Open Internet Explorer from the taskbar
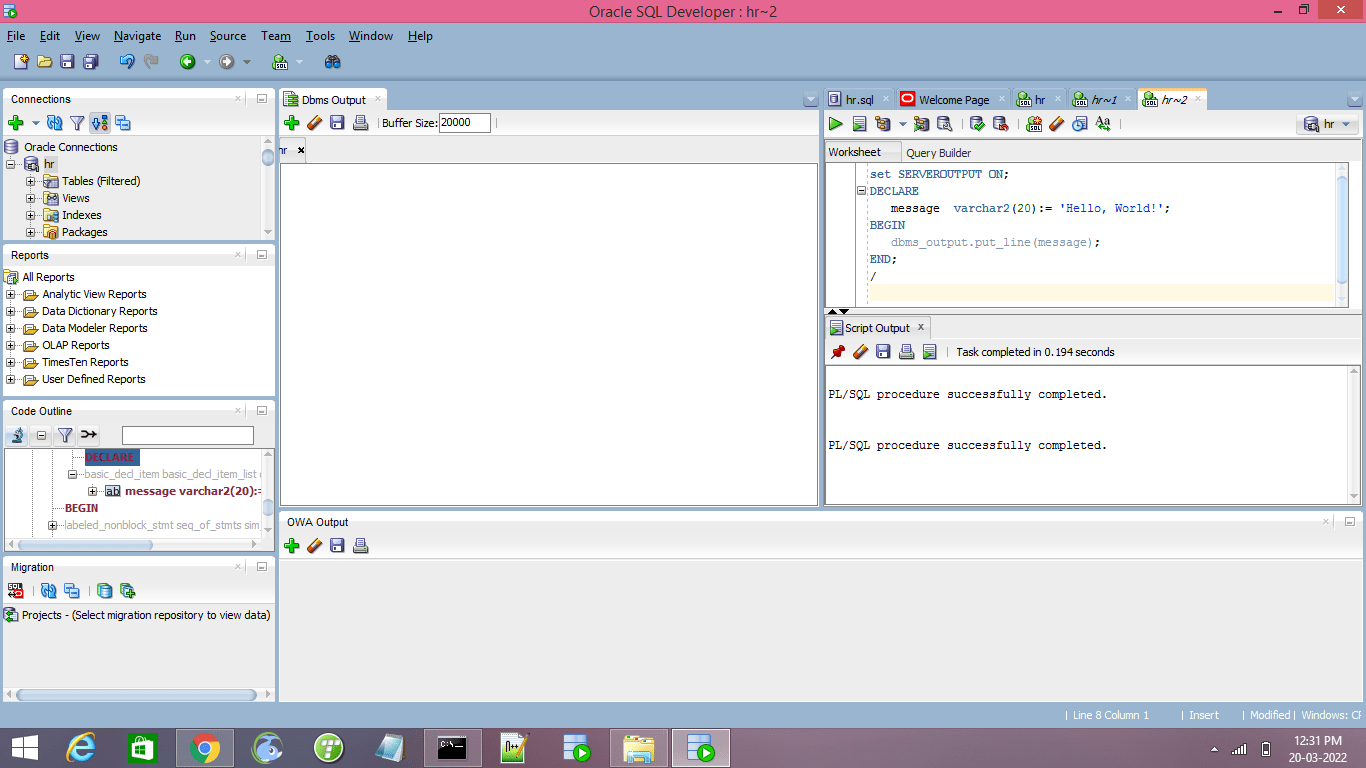Image resolution: width=1366 pixels, height=768 pixels. click(x=80, y=748)
